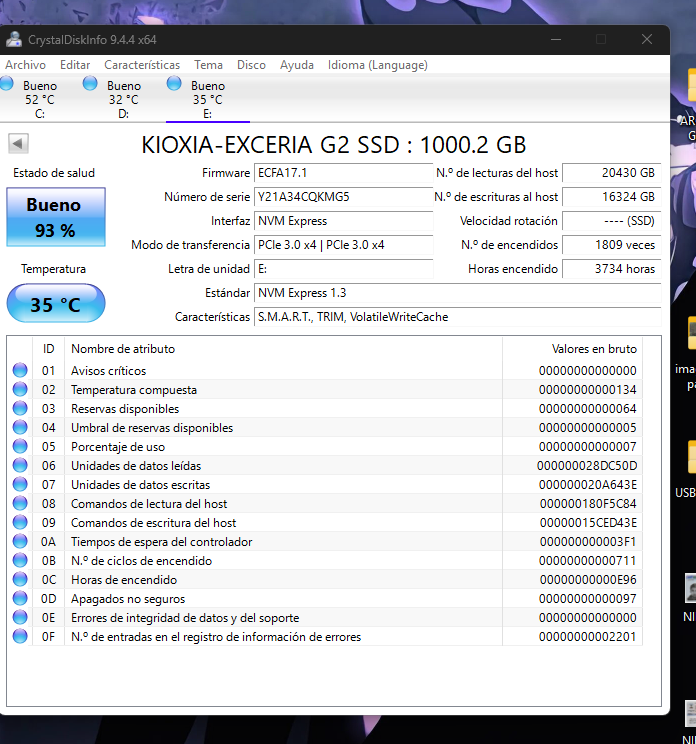Click power-on count 1809 veces
The width and height of the screenshot is (696, 744).
tap(612, 245)
